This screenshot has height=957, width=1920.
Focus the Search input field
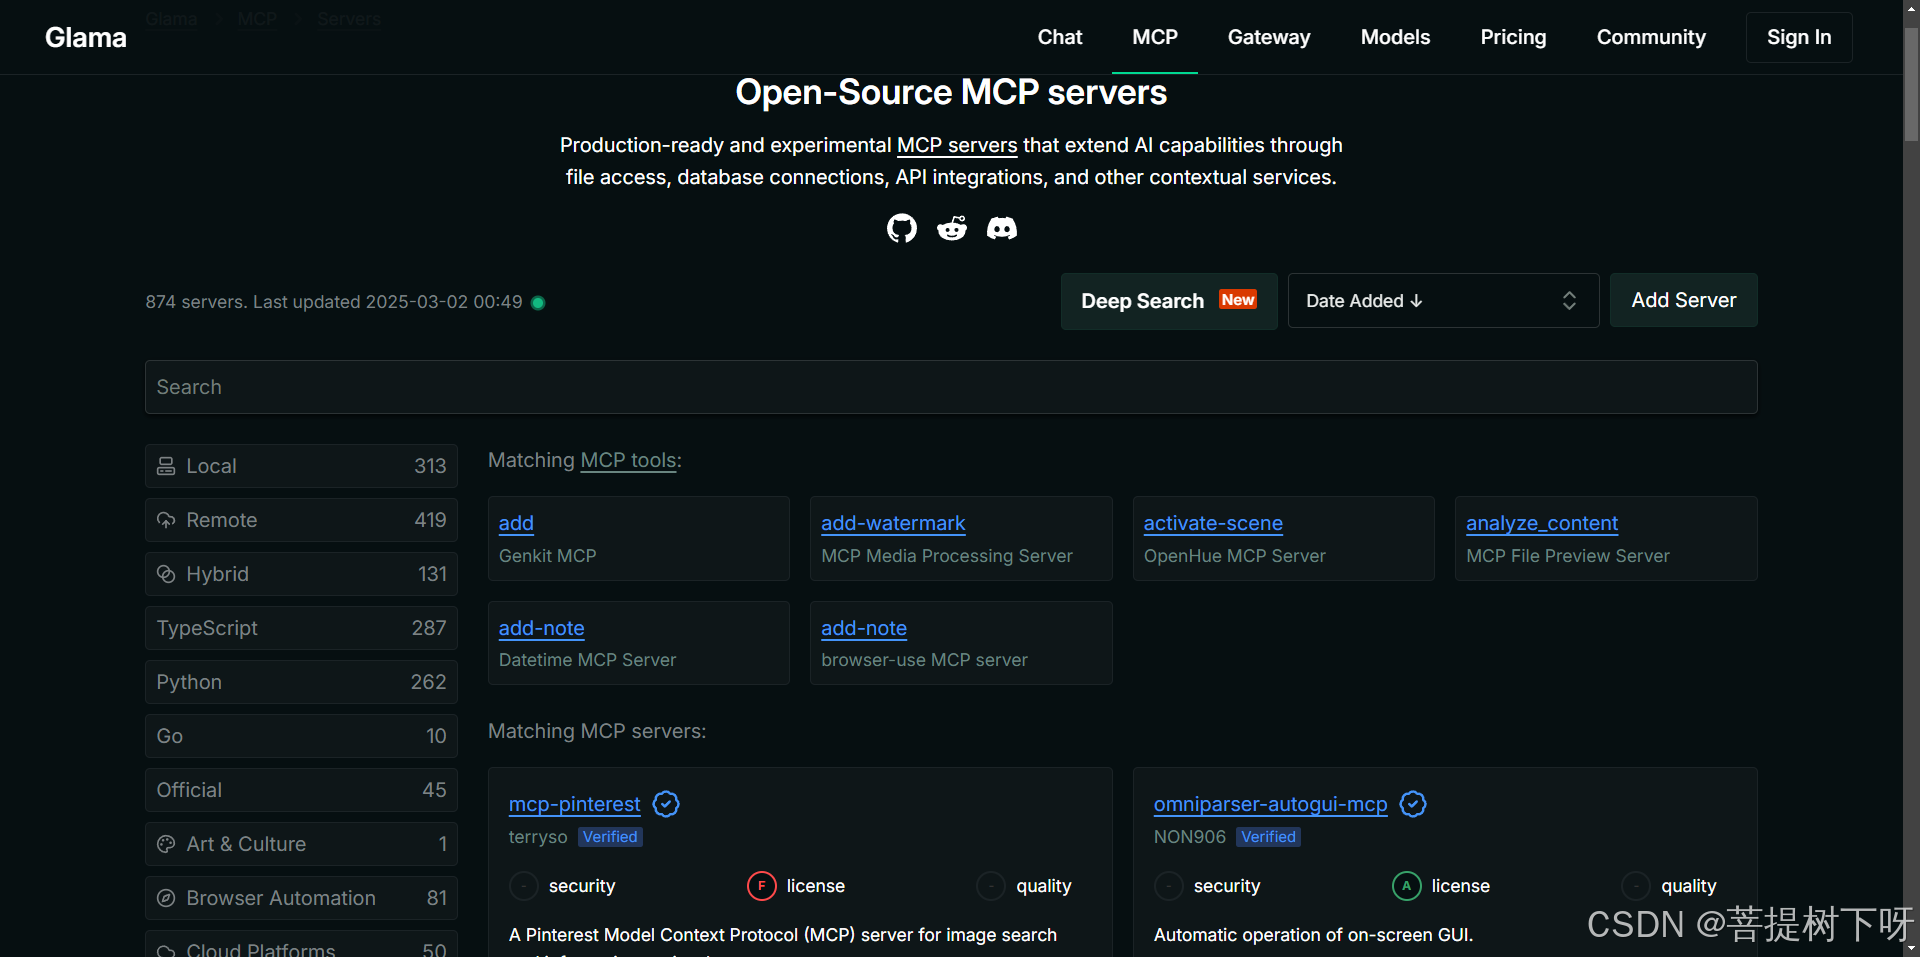951,387
